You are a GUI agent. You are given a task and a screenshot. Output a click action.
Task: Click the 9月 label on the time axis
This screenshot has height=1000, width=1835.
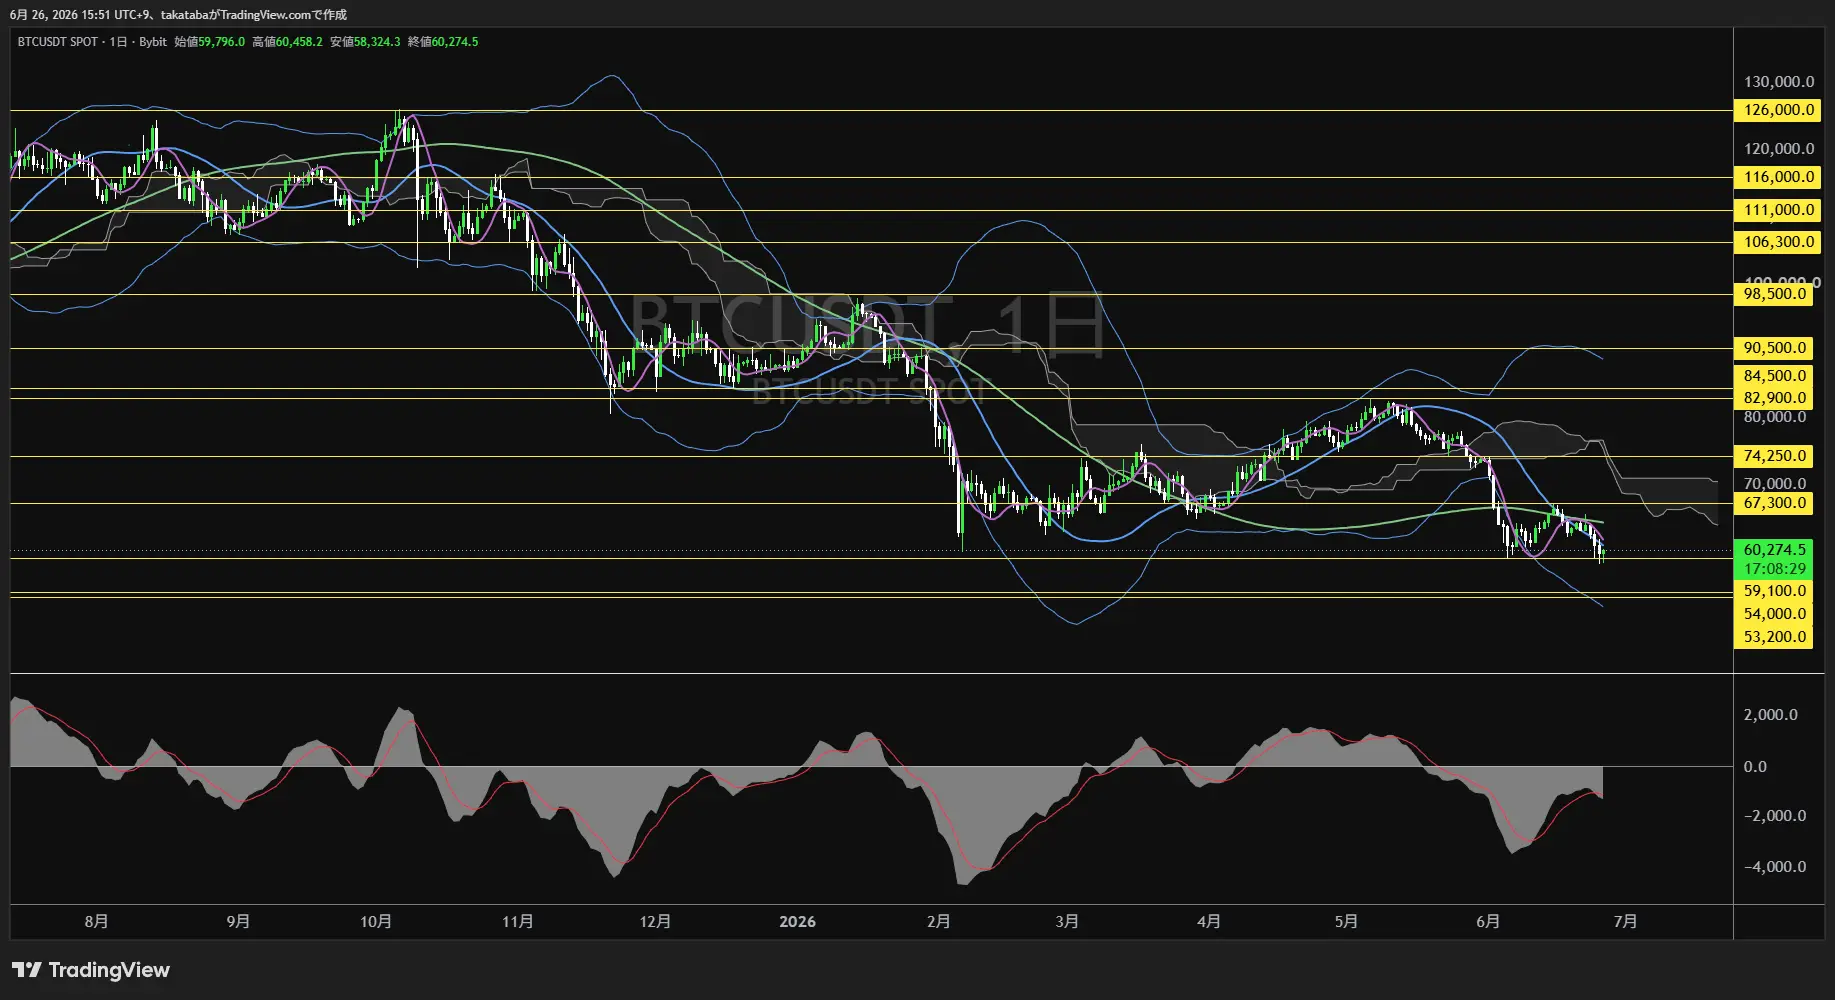tap(238, 922)
